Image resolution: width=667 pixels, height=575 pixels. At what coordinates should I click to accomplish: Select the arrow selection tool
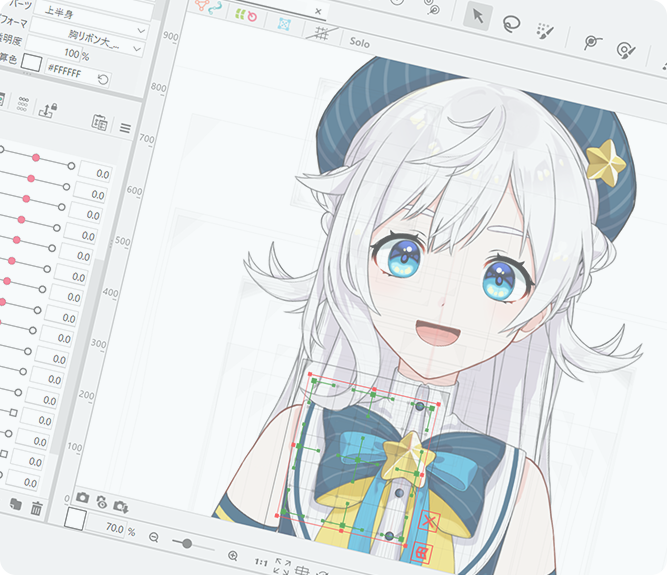(x=477, y=16)
